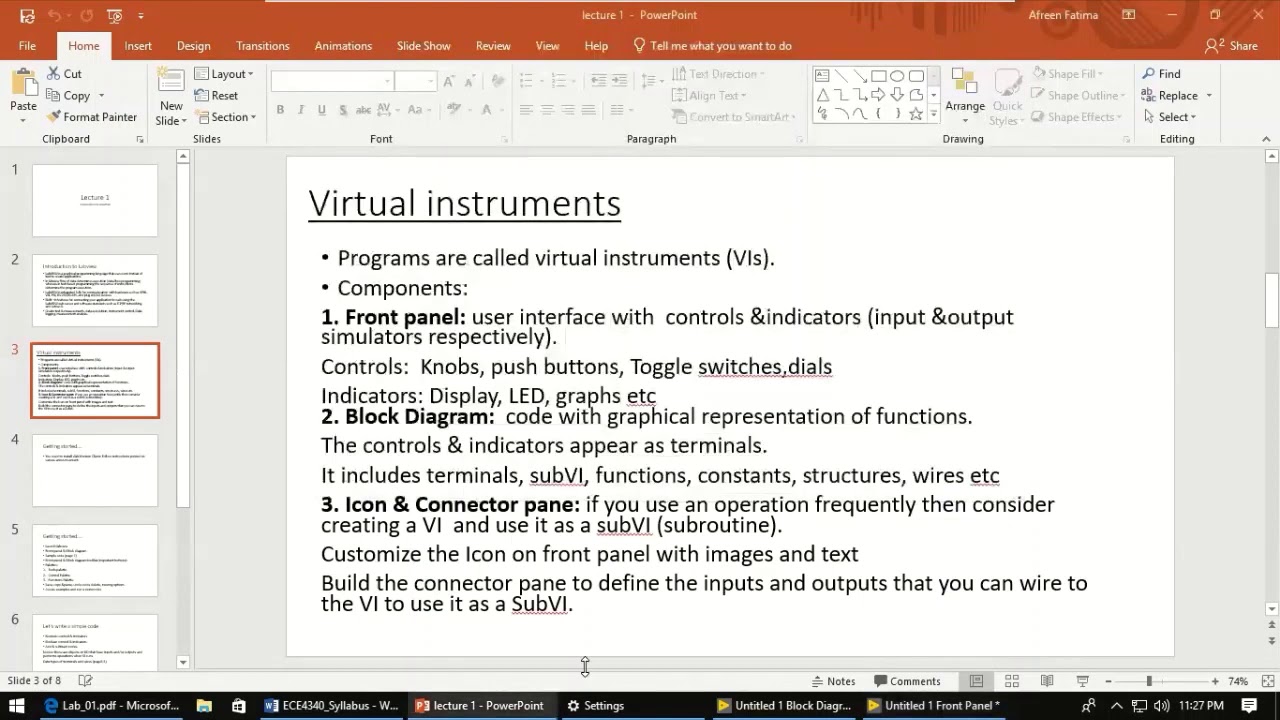Image resolution: width=1280 pixels, height=720 pixels.
Task: Activate Format Painter
Action: [x=92, y=117]
